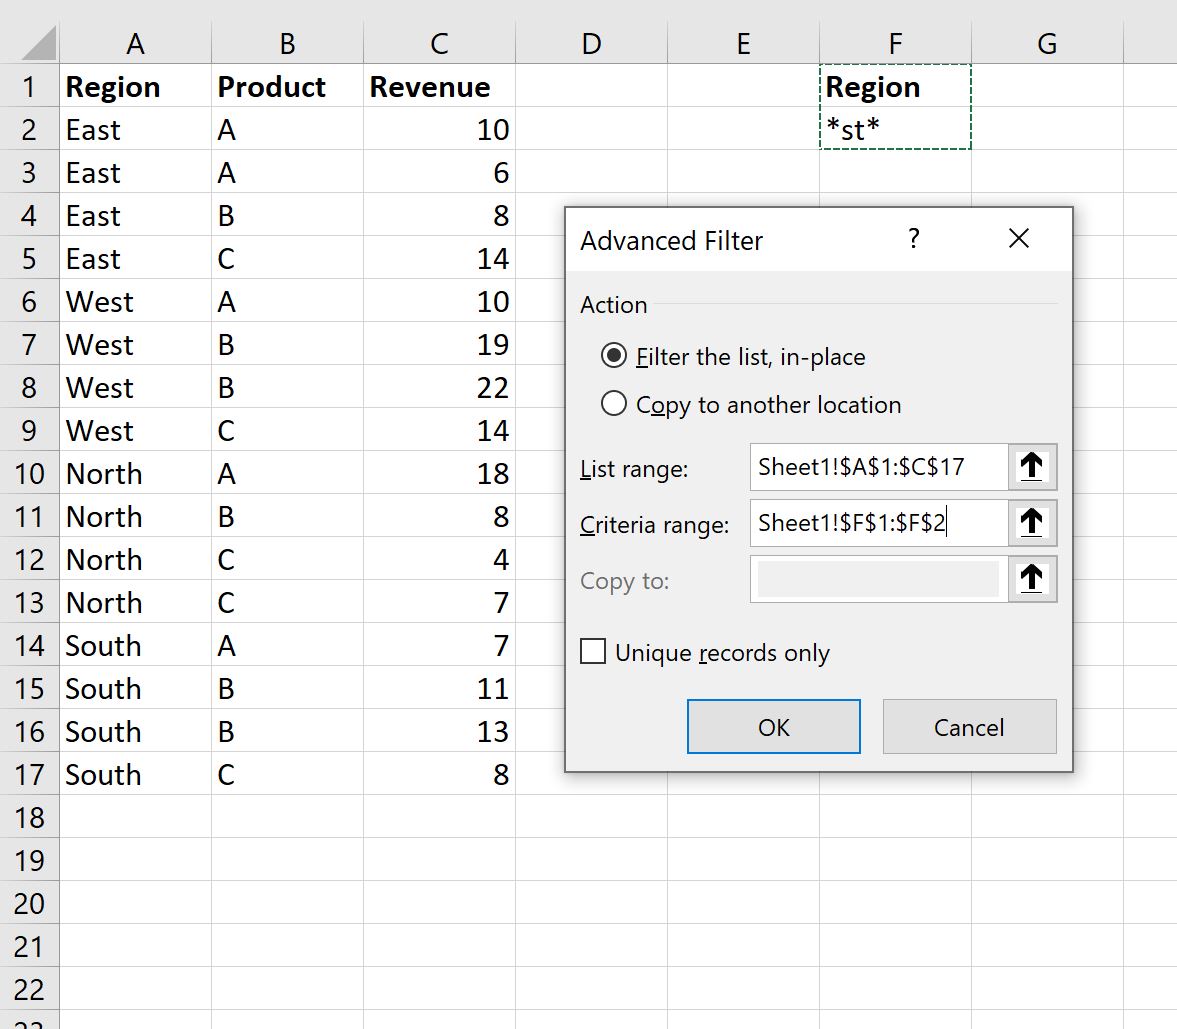Click the List range collapse-dialog arrow icon

1032,467
